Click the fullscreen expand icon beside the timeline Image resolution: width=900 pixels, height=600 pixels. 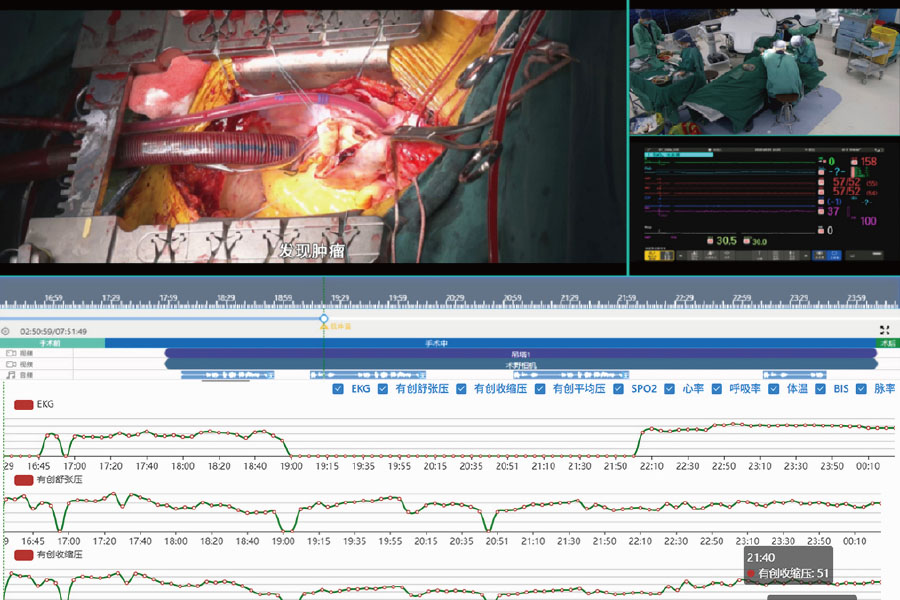click(x=885, y=330)
